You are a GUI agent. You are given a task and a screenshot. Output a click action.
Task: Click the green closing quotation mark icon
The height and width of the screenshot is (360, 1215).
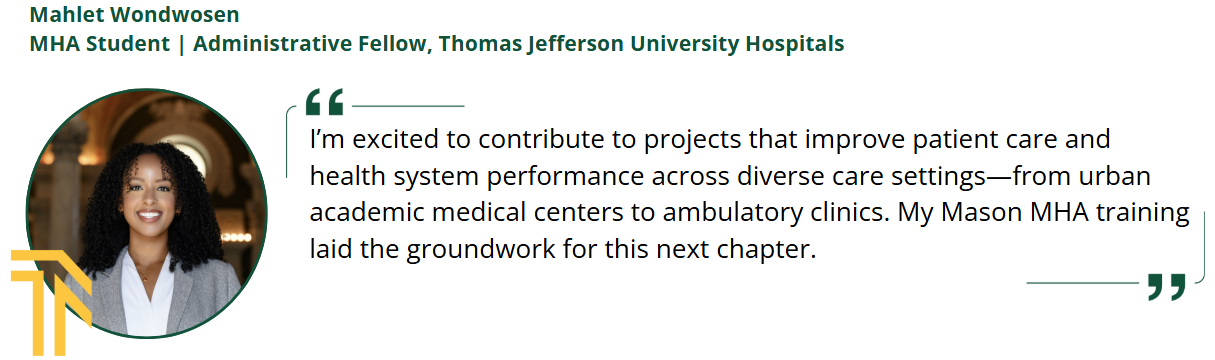coord(1166,286)
